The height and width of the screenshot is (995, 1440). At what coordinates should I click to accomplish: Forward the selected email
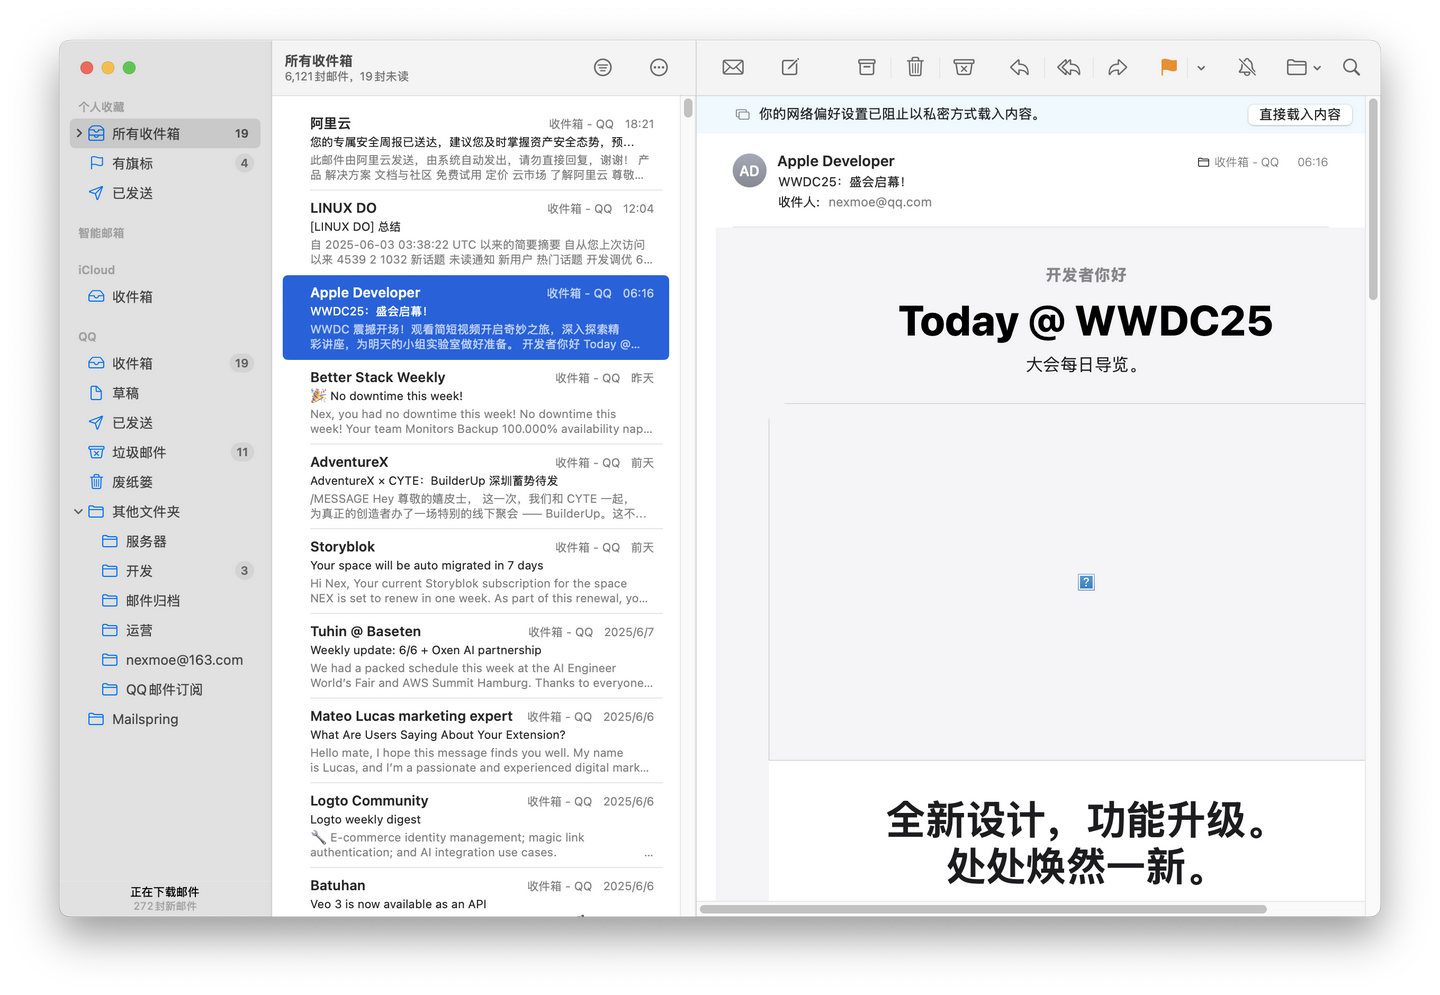coord(1117,67)
